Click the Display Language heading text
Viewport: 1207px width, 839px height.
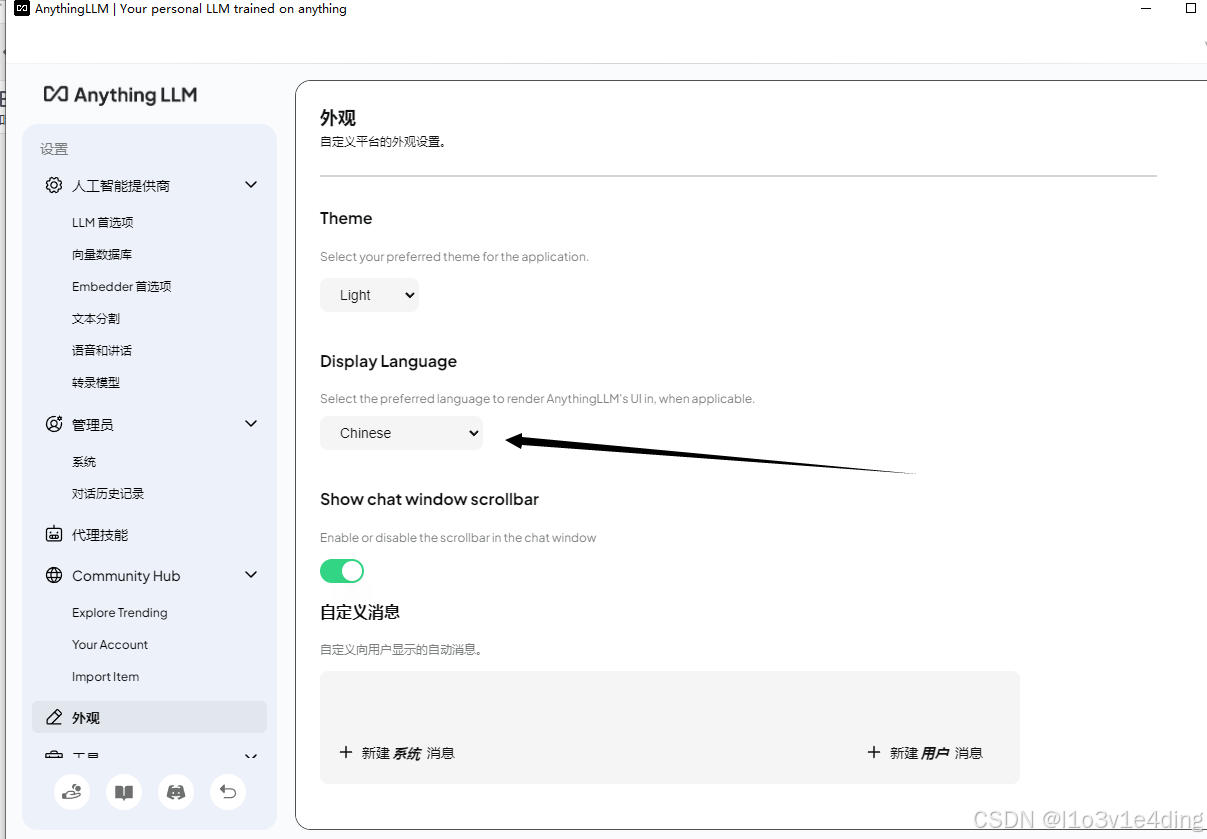[388, 361]
